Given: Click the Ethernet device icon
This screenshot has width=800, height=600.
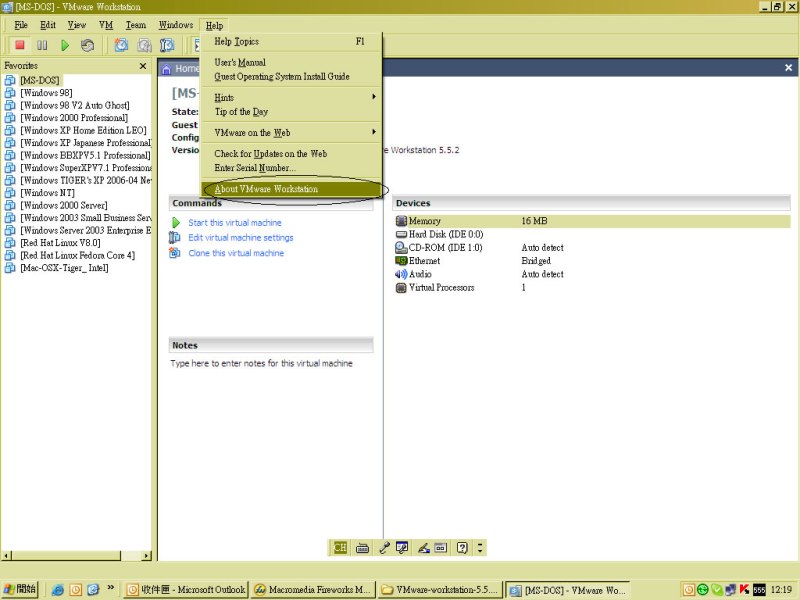Looking at the screenshot, I should click(401, 261).
